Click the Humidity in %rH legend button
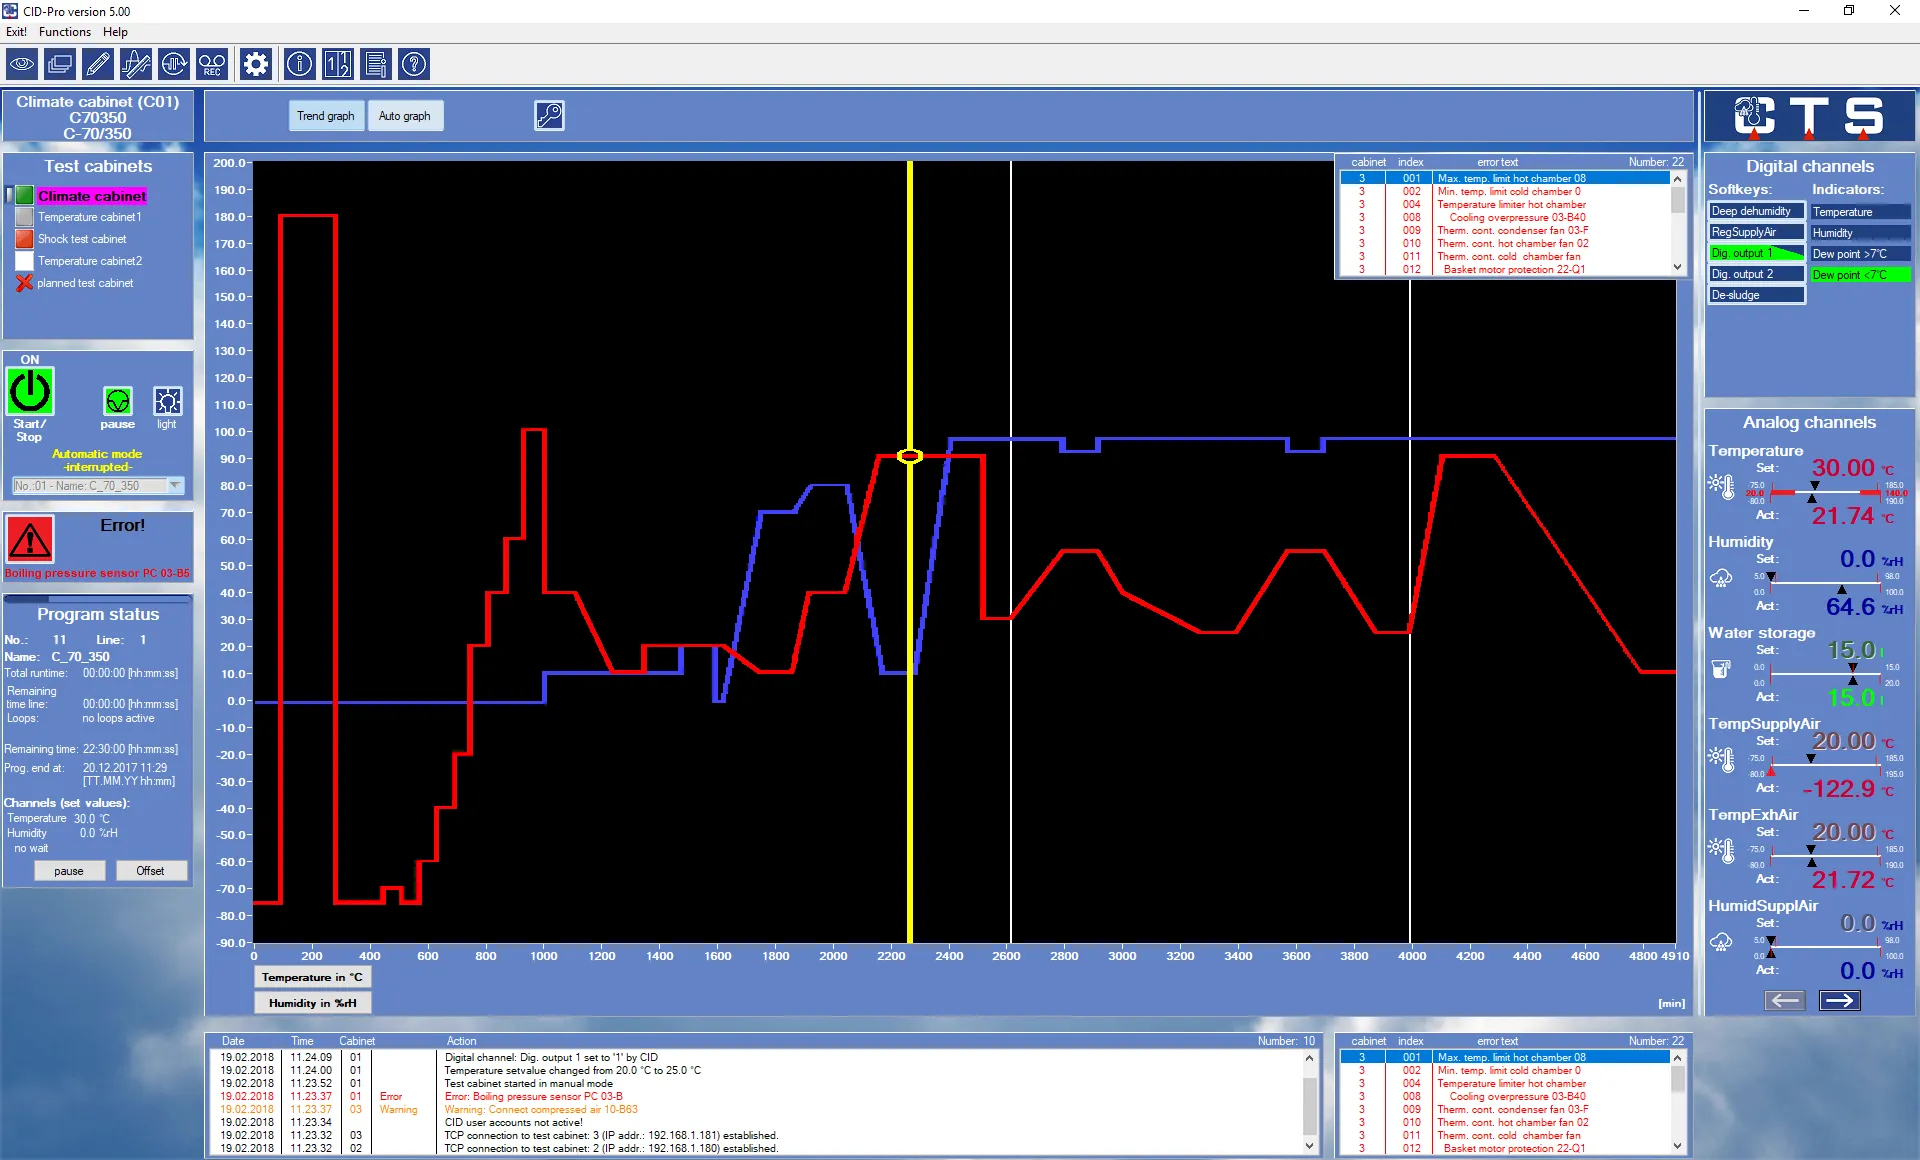 (312, 1003)
